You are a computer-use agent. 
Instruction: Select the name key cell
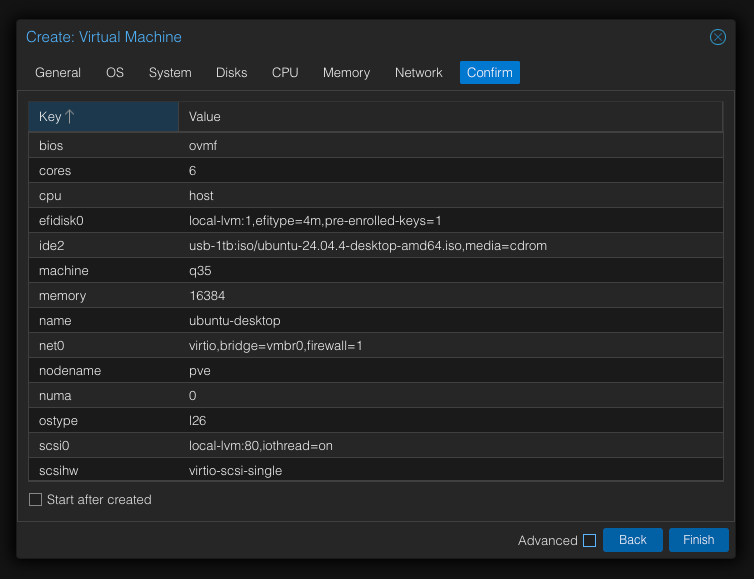103,321
